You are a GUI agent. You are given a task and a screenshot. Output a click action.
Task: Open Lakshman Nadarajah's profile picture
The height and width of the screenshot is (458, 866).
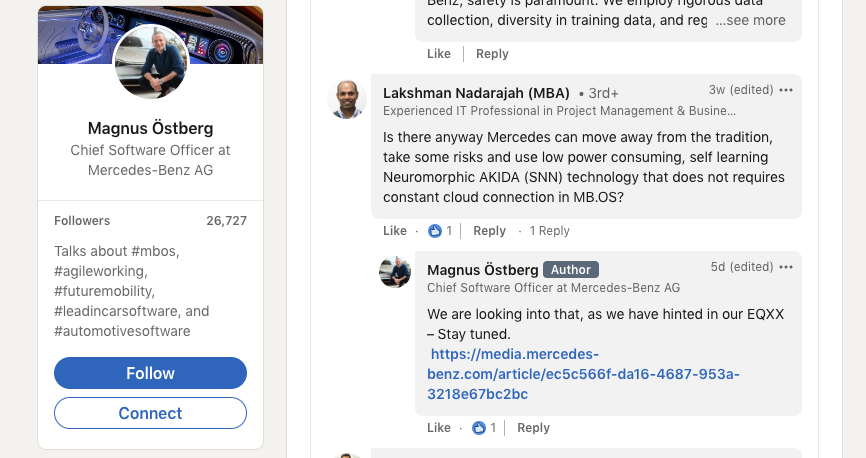click(x=347, y=100)
